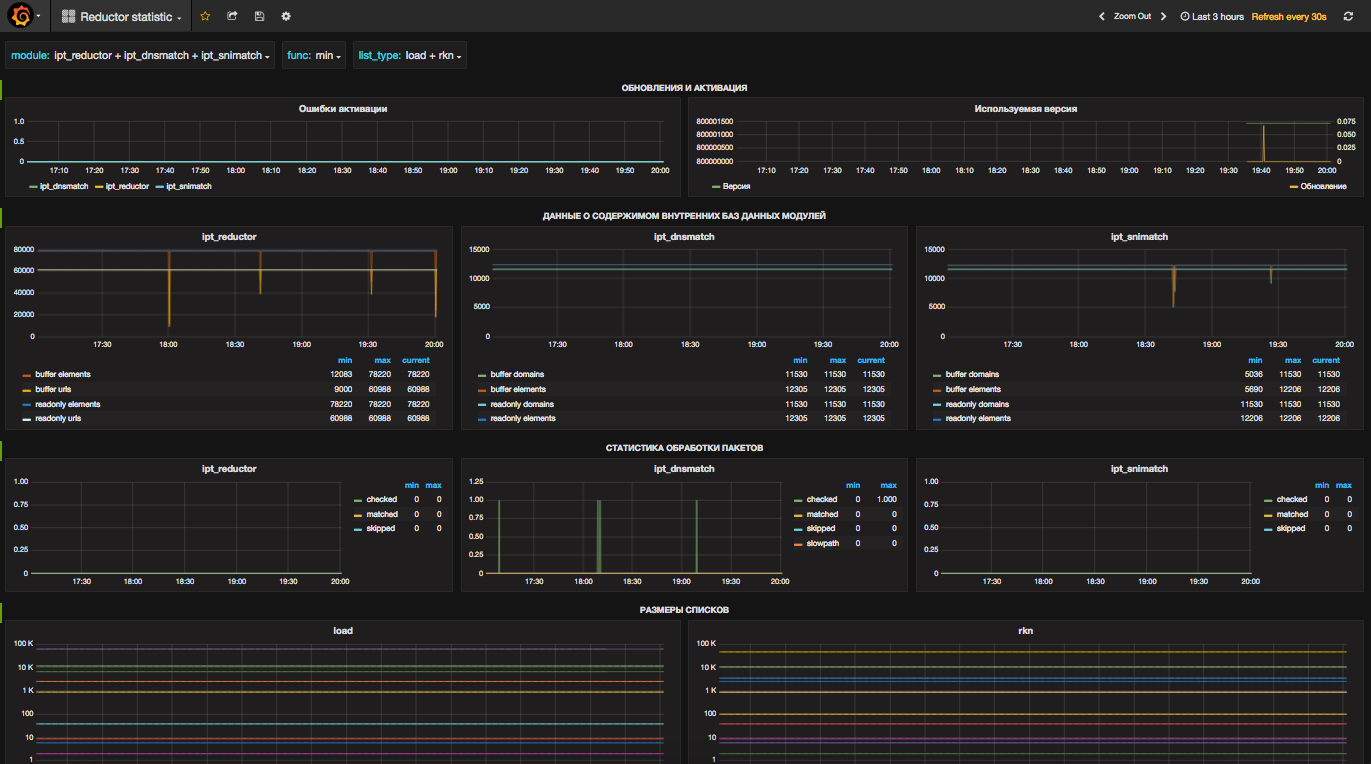Open list_type load + rkn dropdown

pos(409,56)
